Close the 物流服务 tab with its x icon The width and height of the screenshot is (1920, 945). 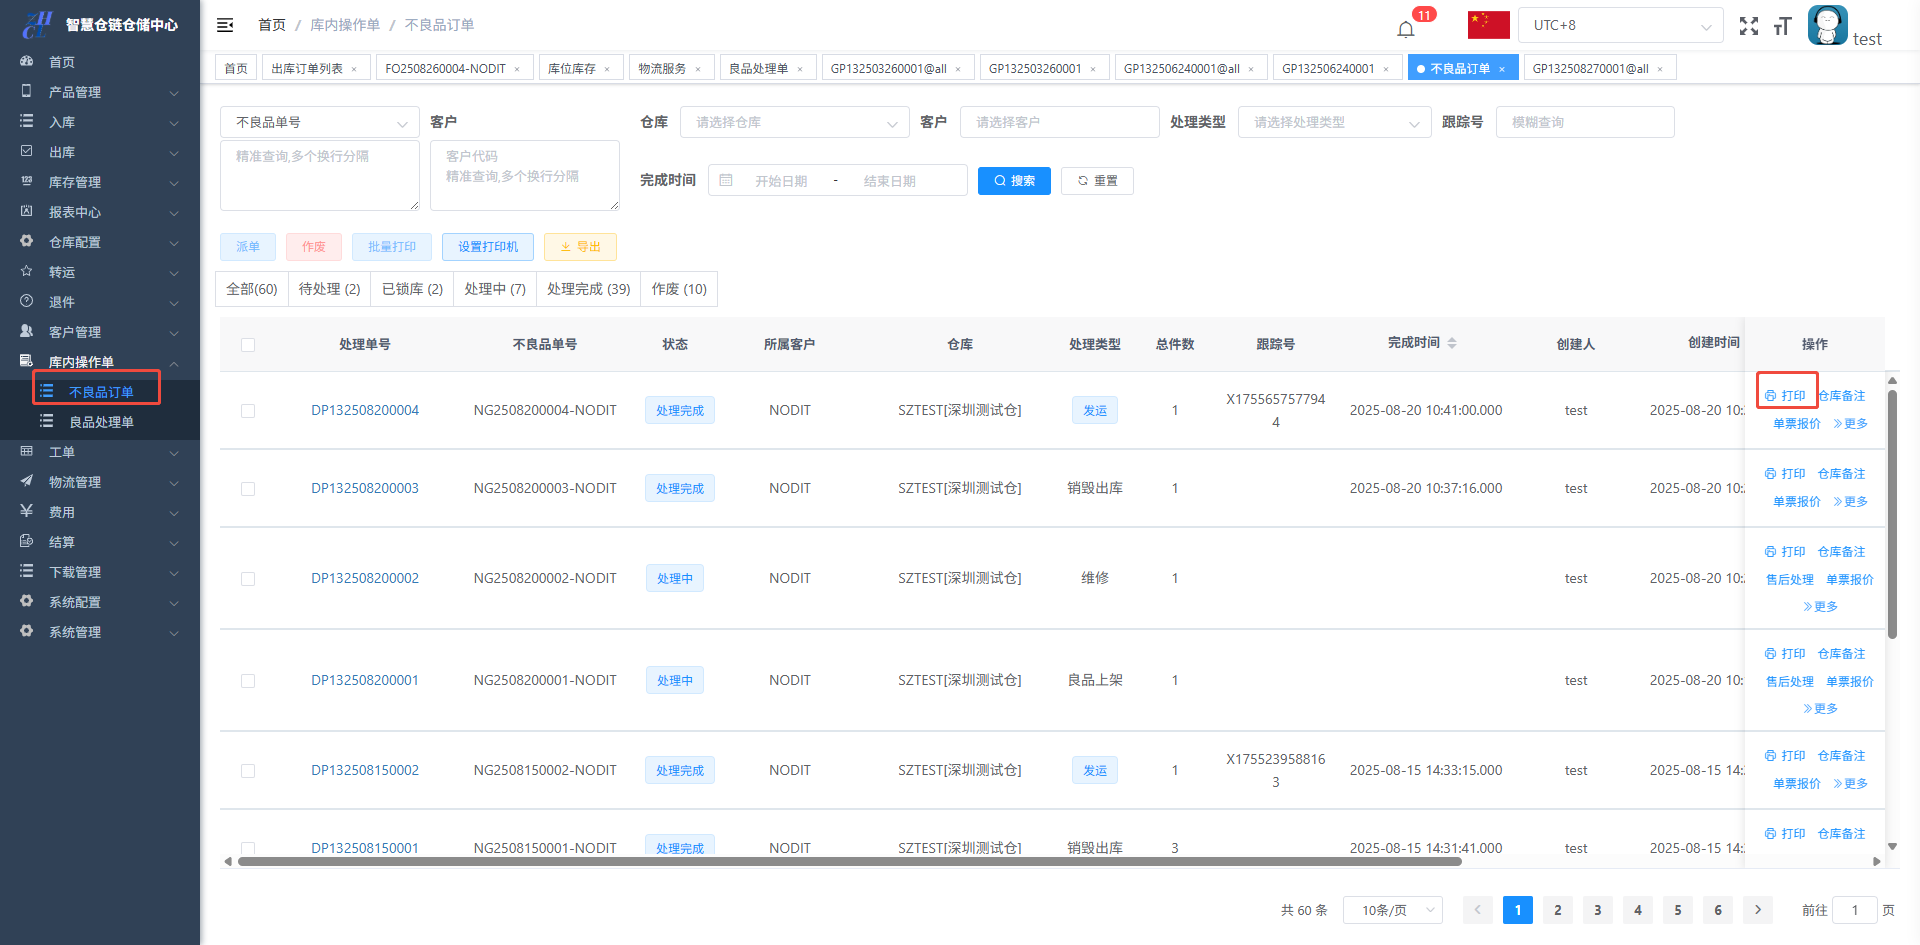(x=698, y=69)
